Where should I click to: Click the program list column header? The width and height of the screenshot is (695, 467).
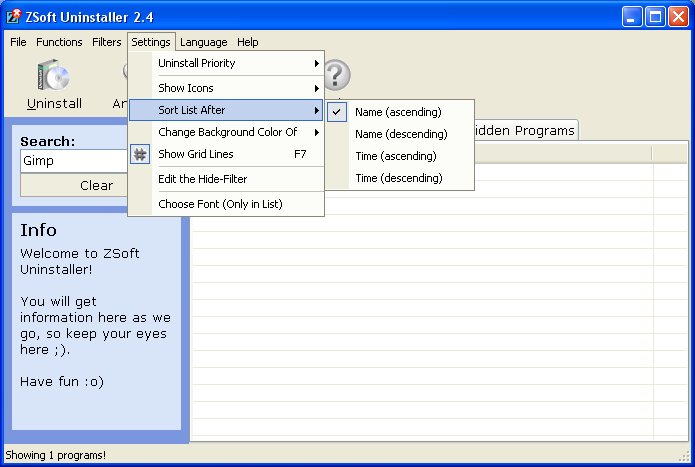[x=563, y=153]
